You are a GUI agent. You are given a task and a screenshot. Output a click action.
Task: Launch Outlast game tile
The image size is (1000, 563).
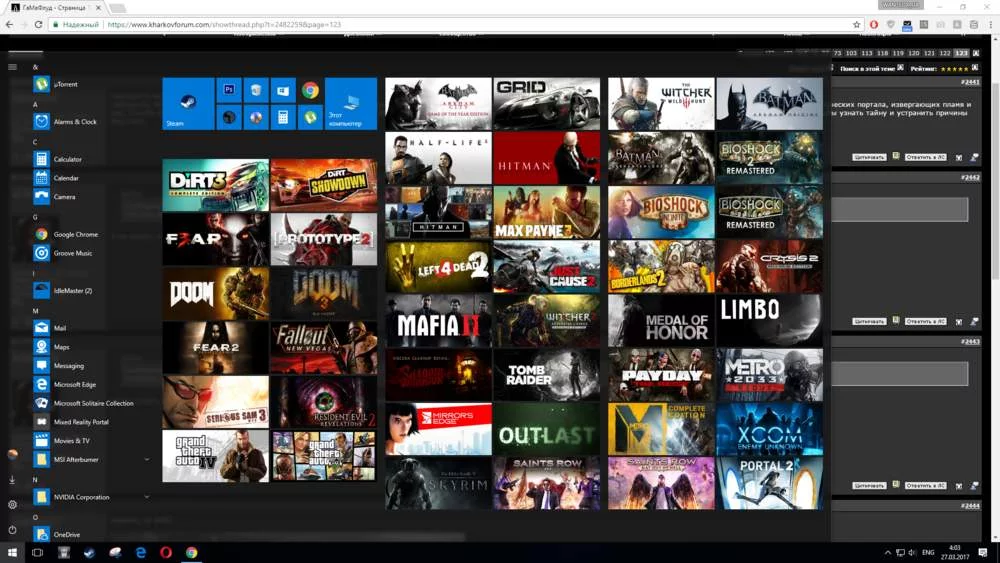[547, 429]
